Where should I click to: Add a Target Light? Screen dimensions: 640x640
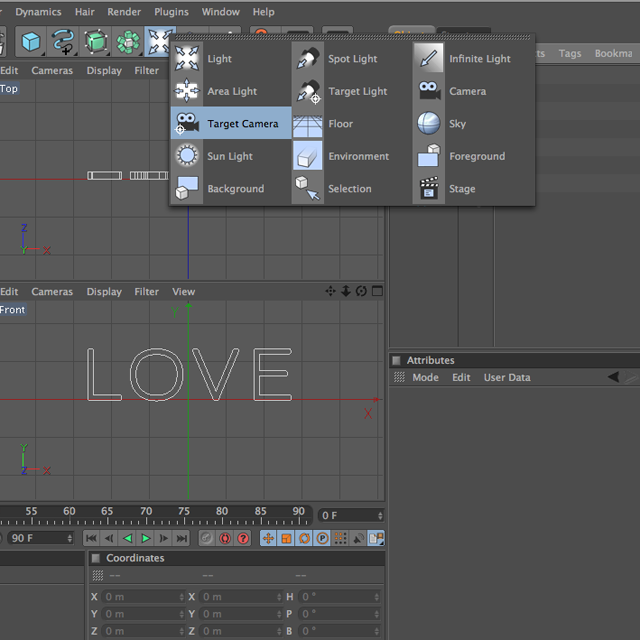(x=351, y=91)
